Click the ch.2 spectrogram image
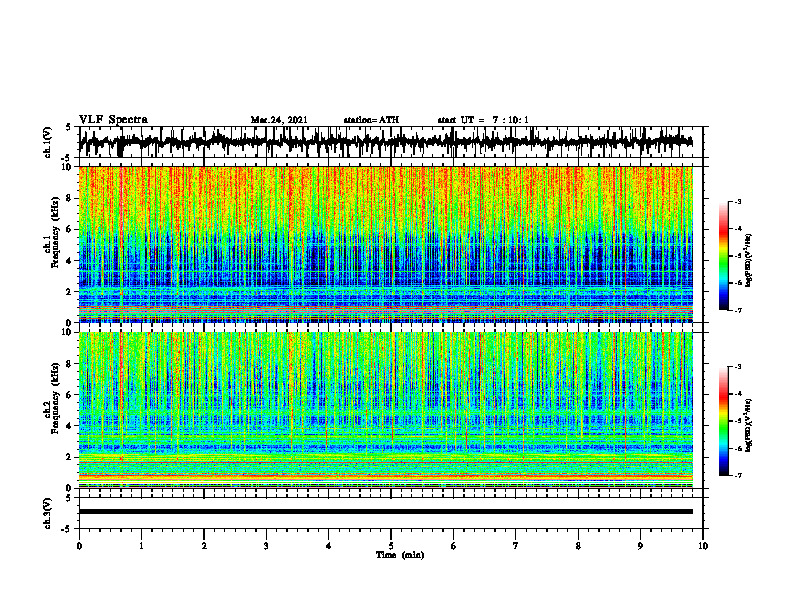This screenshot has width=792, height=612. [x=385, y=410]
